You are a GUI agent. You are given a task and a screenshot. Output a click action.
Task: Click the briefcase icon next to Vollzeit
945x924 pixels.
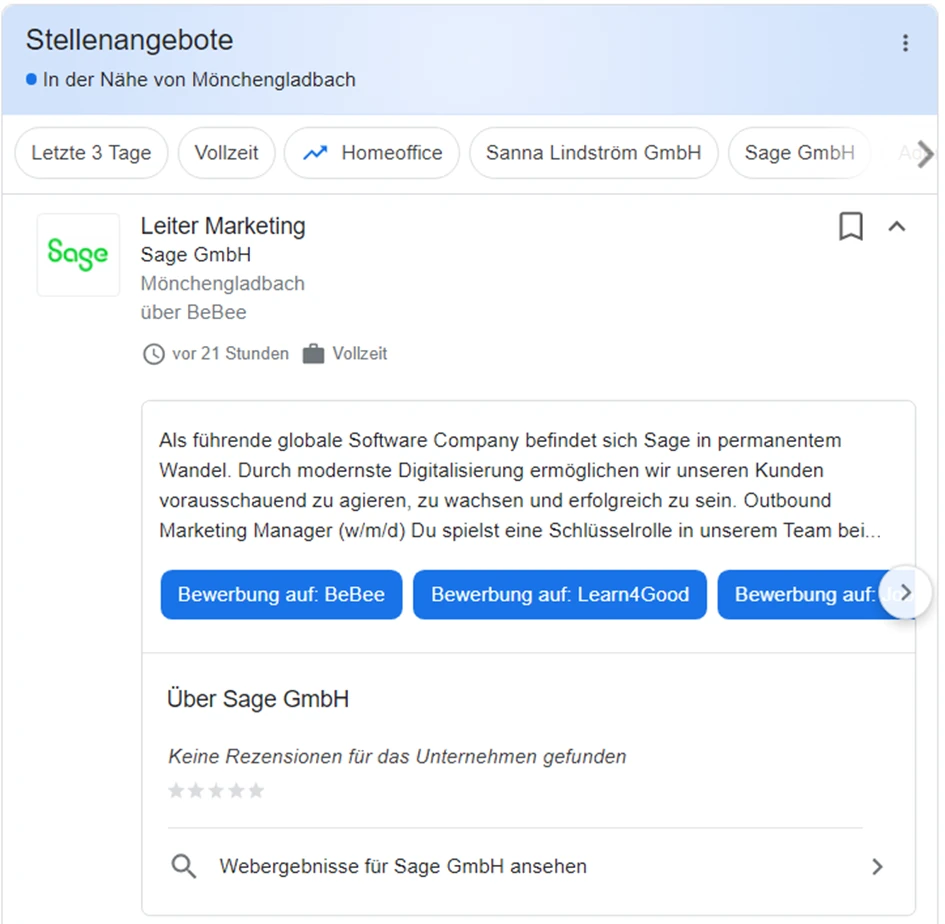[314, 354]
